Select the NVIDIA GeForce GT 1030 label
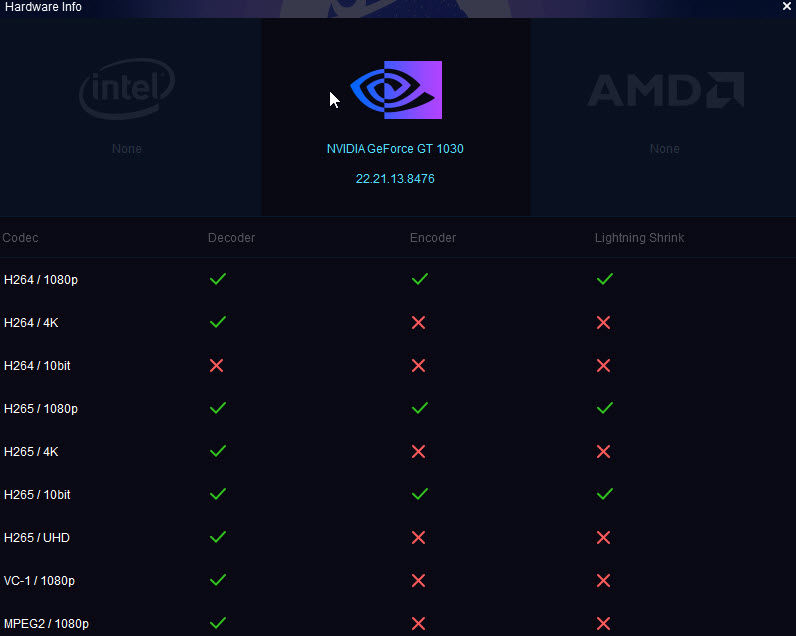 [395, 149]
